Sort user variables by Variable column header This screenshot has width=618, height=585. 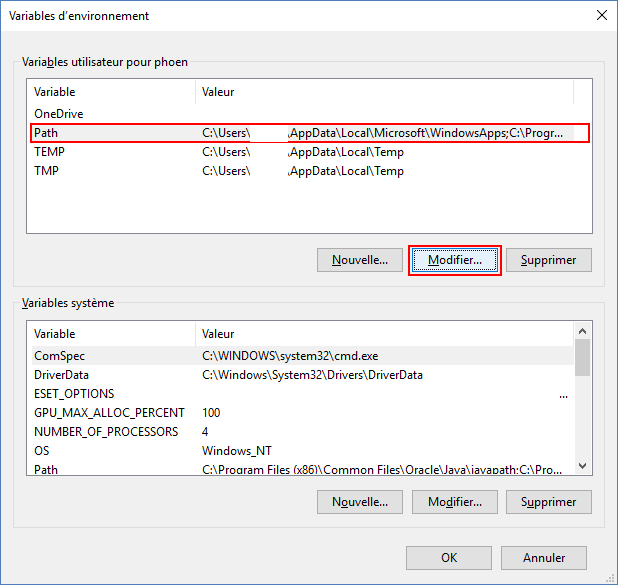[110, 92]
